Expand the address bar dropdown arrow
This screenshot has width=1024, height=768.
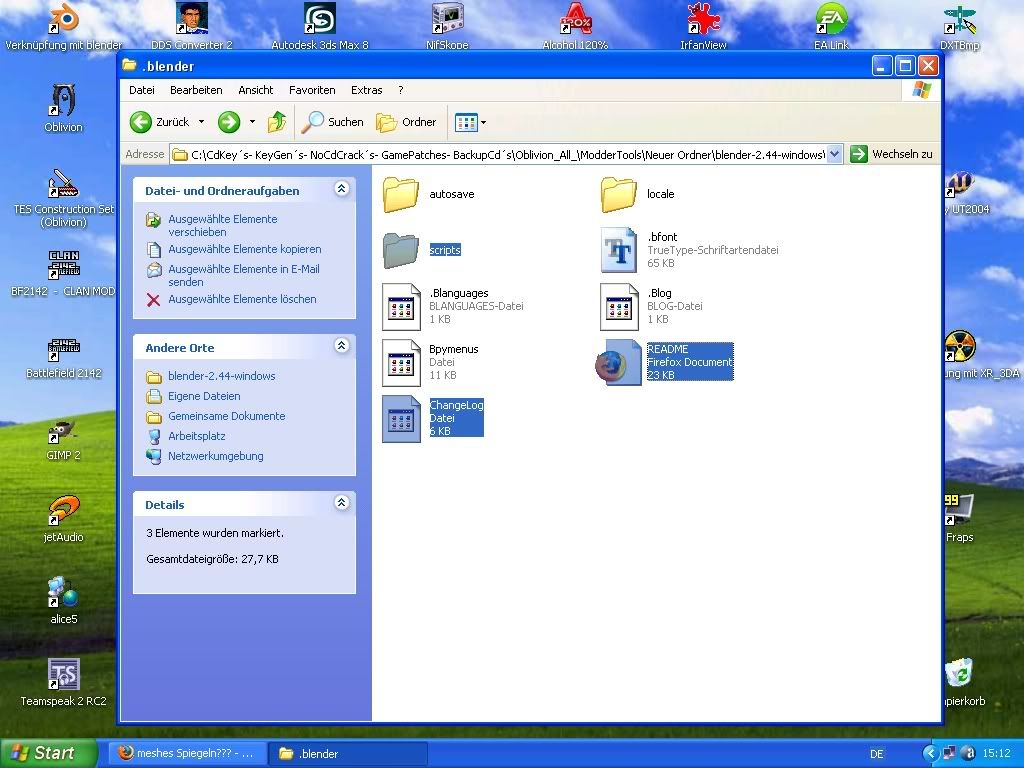click(x=832, y=154)
